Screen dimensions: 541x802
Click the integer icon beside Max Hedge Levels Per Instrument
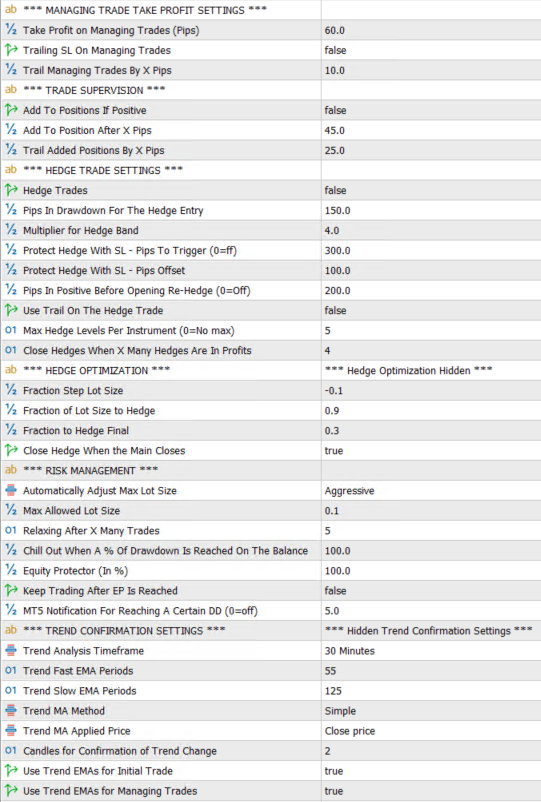pos(11,330)
